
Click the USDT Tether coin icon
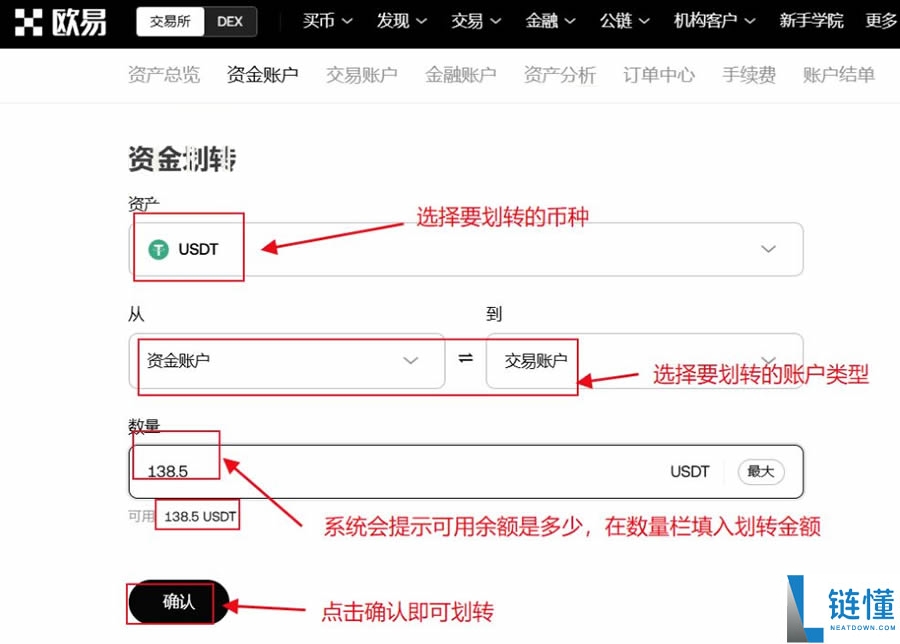coord(158,249)
